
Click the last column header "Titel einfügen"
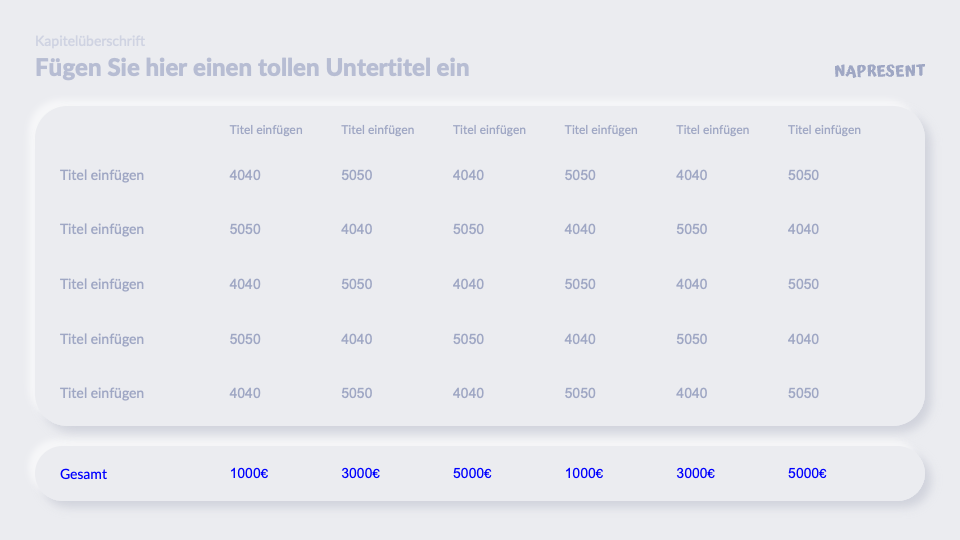click(824, 130)
